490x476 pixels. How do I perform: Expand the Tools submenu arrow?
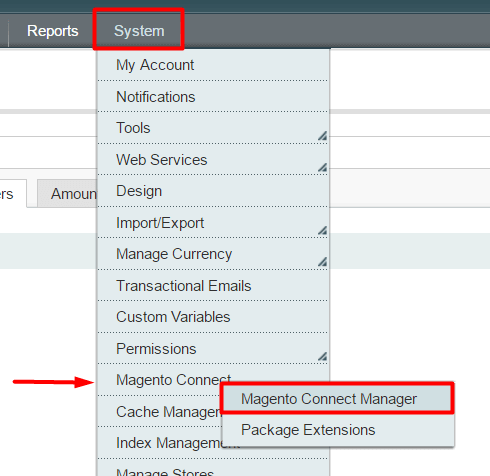(x=322, y=136)
